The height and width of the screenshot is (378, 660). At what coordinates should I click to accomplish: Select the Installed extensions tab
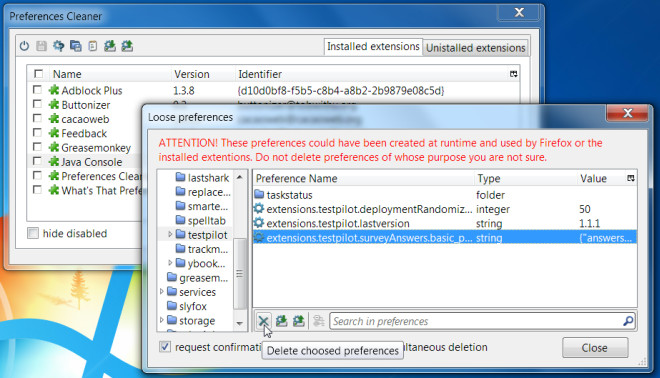[373, 46]
